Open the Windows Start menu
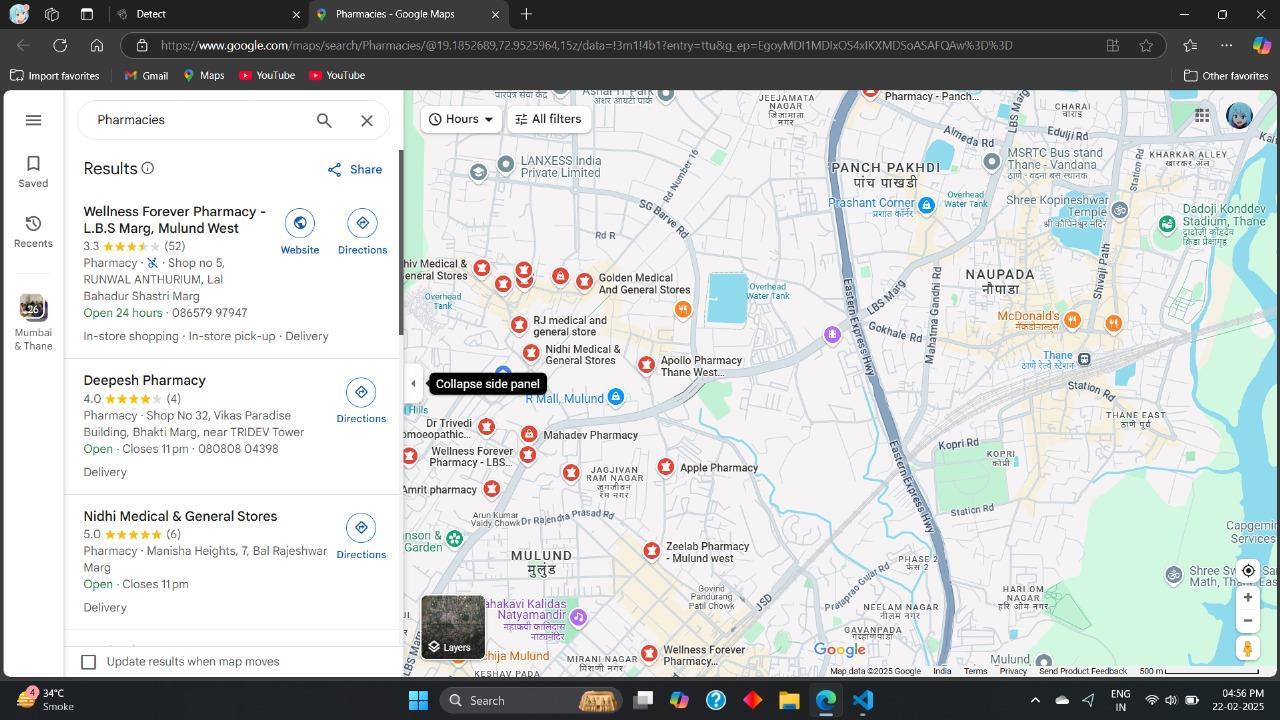The height and width of the screenshot is (720, 1280). point(418,701)
